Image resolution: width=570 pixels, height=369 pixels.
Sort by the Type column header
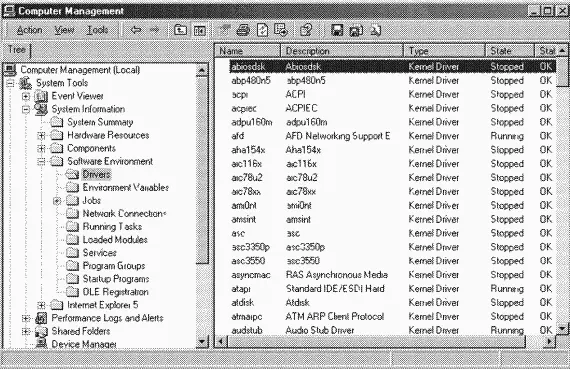coord(445,51)
